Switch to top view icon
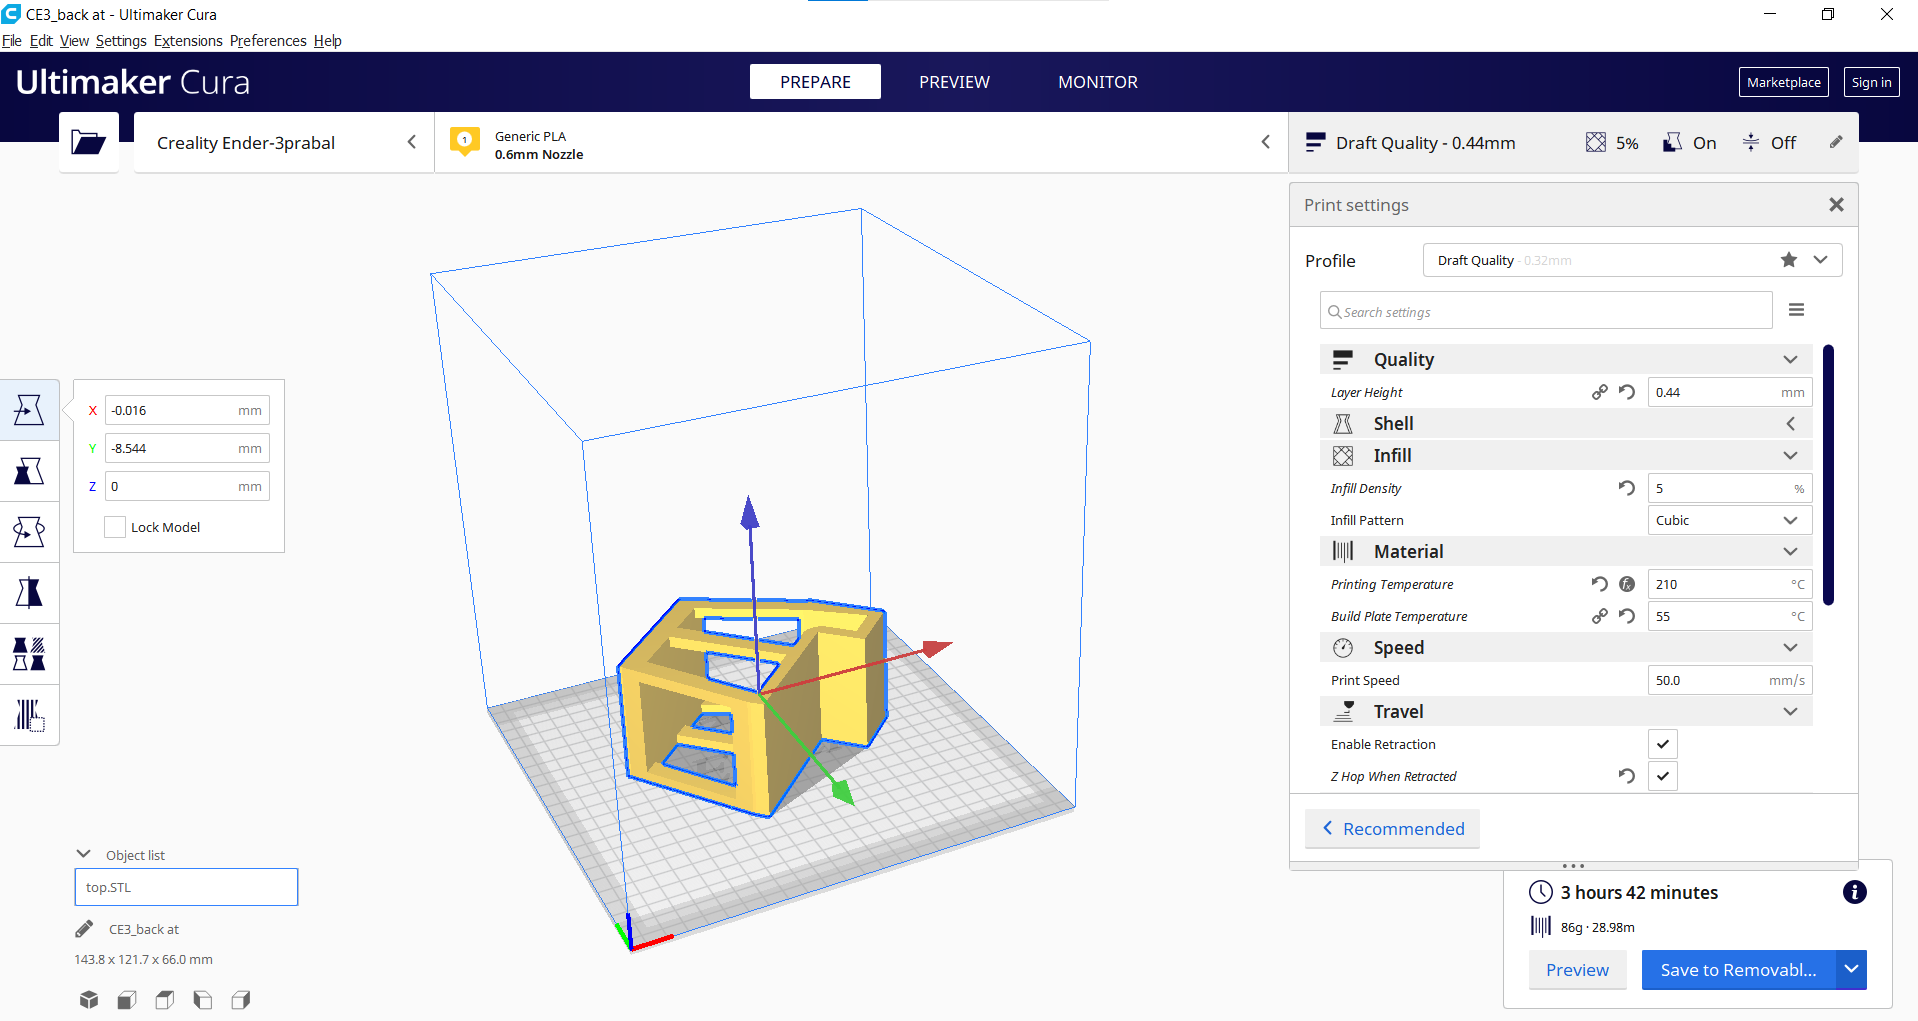1918x1021 pixels. point(165,999)
